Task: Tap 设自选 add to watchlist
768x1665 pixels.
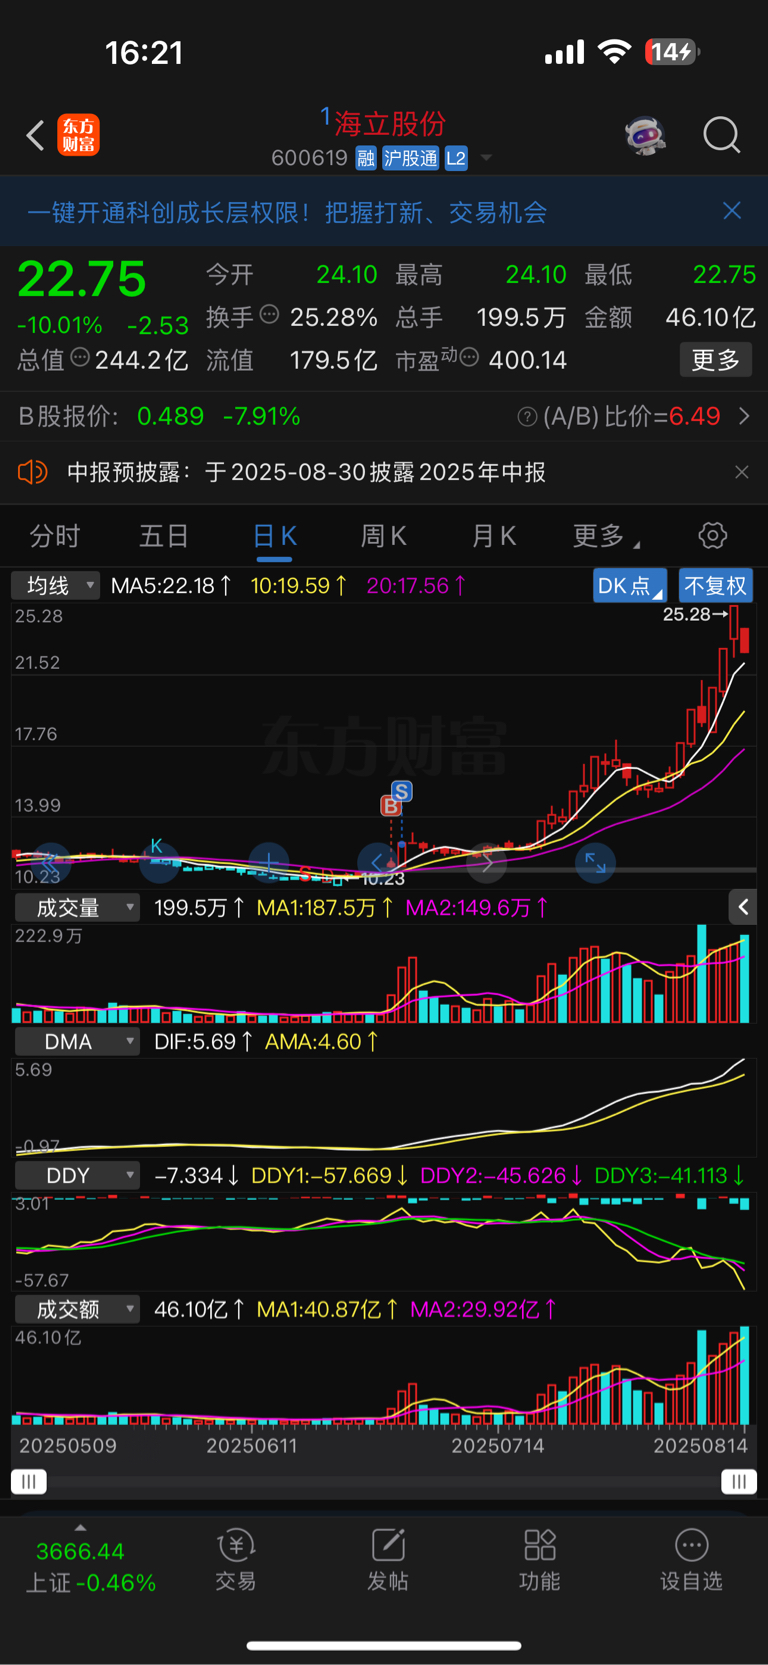Action: tap(691, 1559)
